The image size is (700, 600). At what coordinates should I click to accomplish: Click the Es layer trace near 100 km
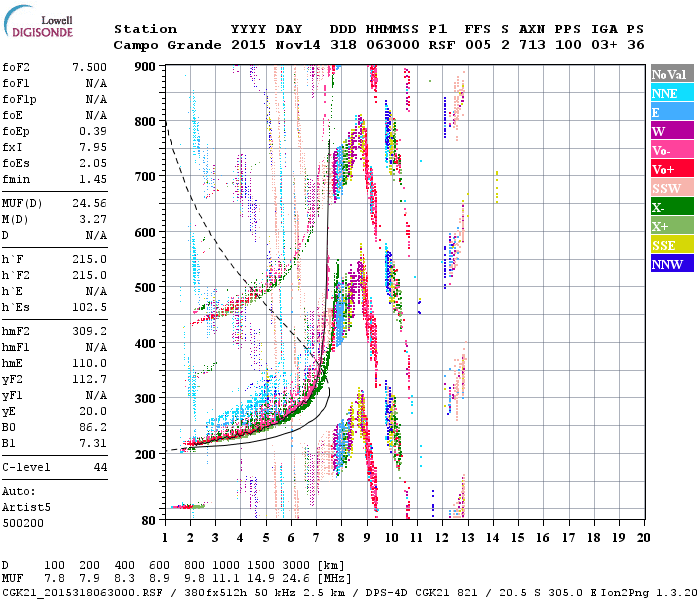[188, 507]
